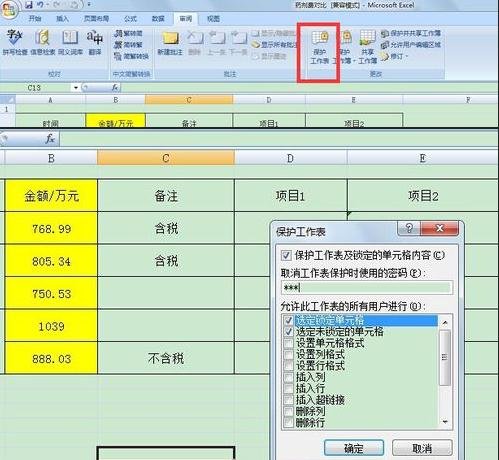Open the 公式 ribbon tab
This screenshot has width=499, height=460.
(x=130, y=19)
